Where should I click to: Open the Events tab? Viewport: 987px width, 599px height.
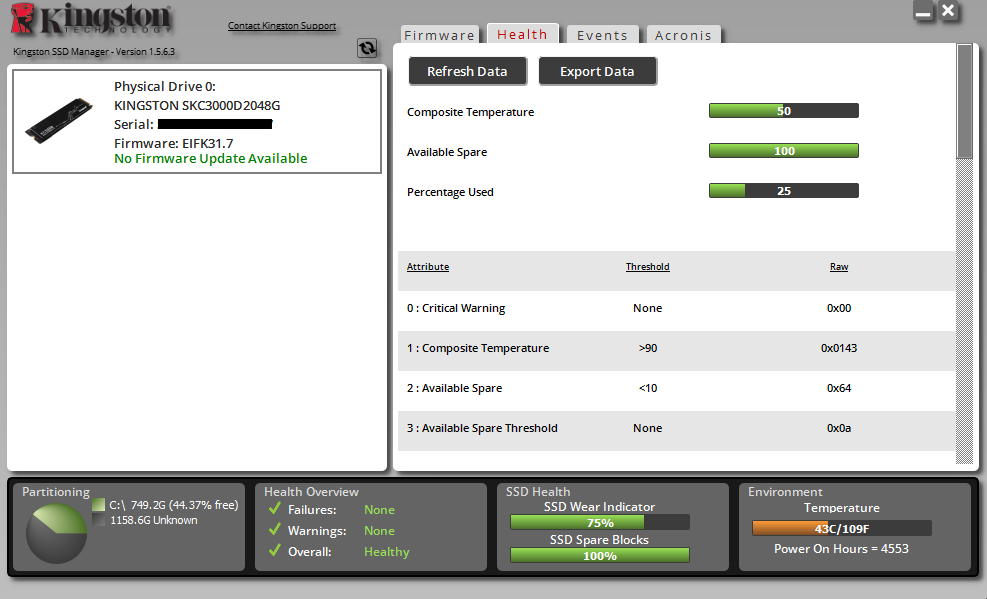coord(602,35)
